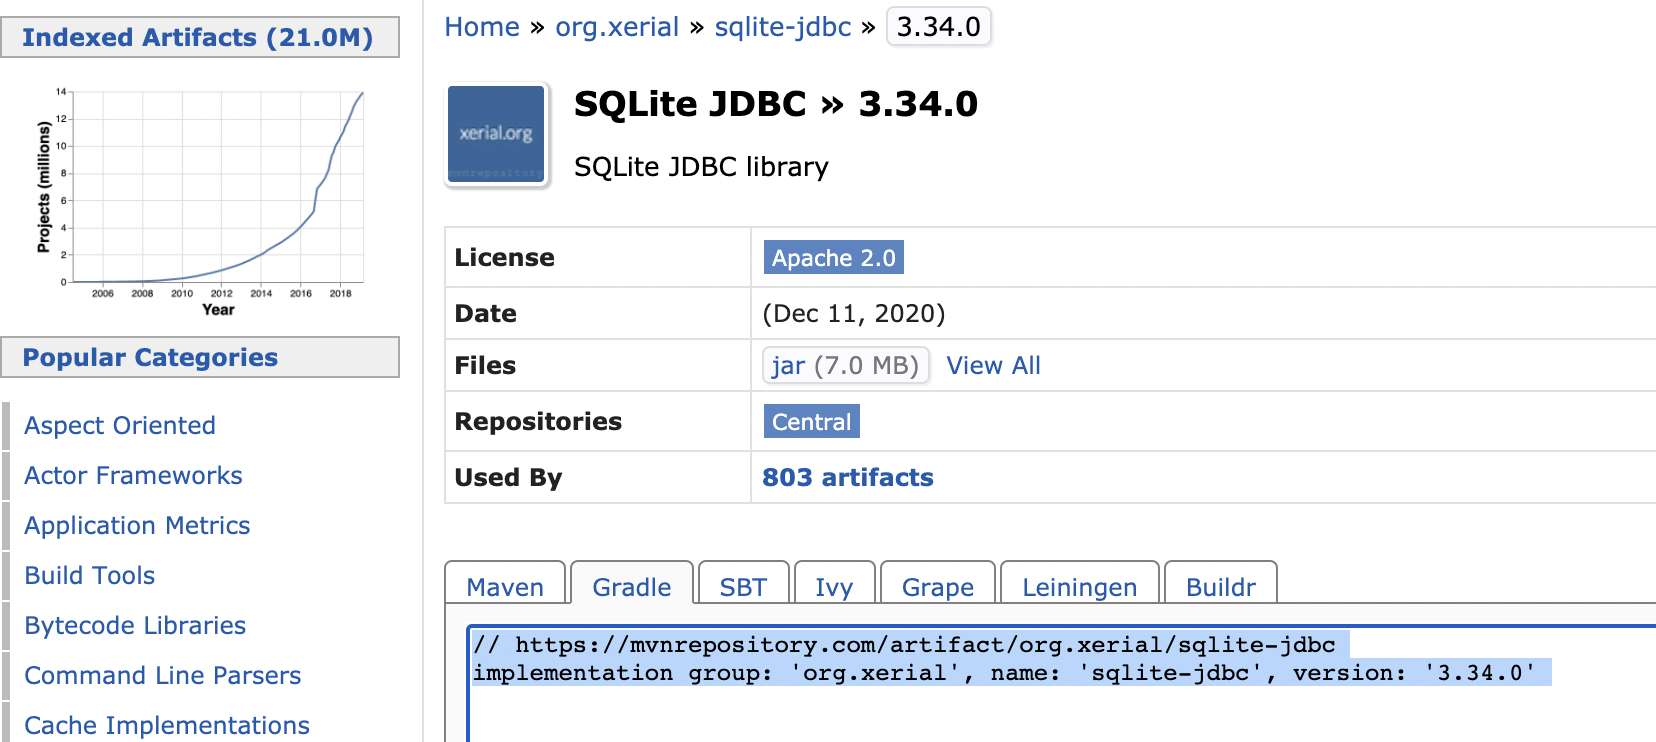Switch to the Gradle tab

coord(631,584)
